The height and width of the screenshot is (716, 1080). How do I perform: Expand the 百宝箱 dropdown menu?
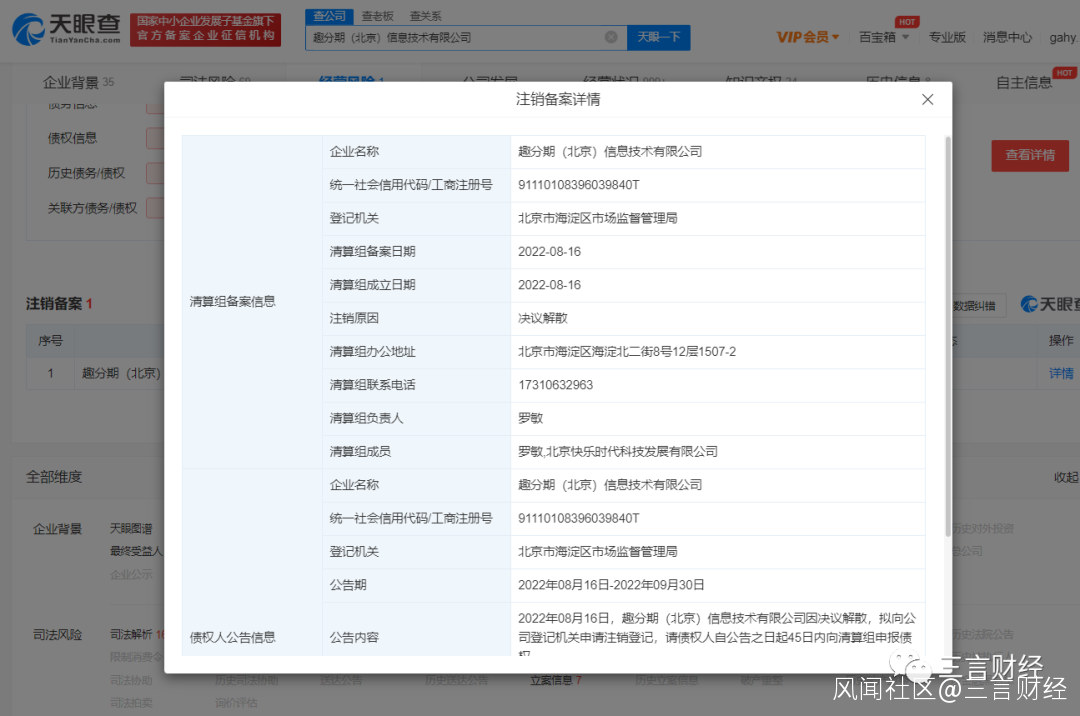coord(884,37)
